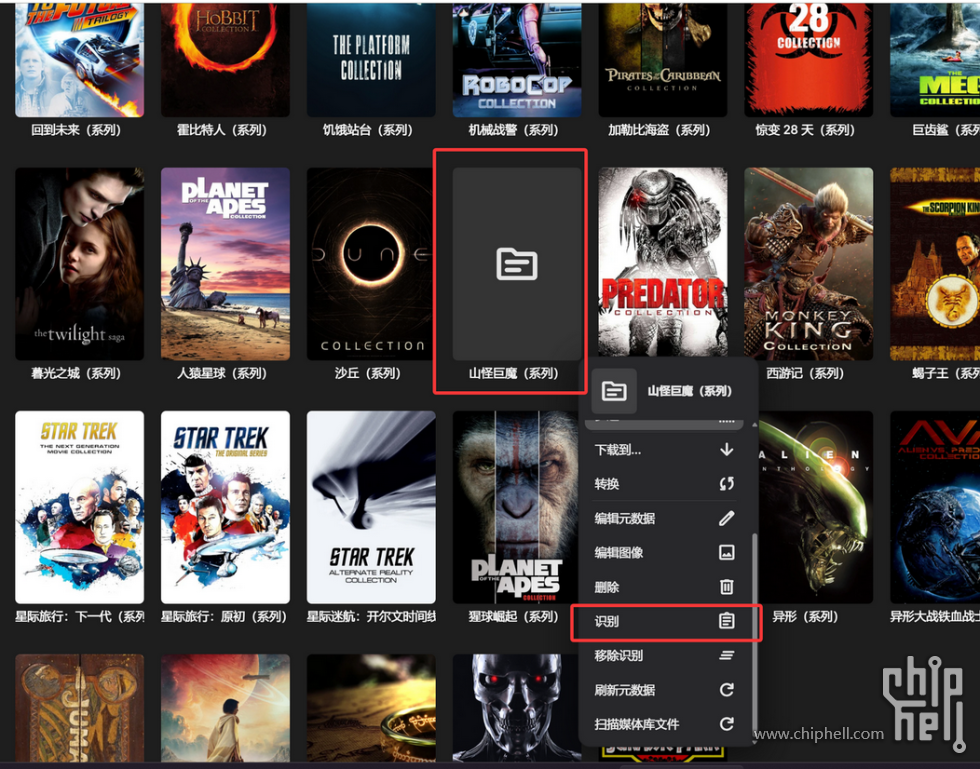Click the convert arrows icon beside 转换

click(726, 484)
